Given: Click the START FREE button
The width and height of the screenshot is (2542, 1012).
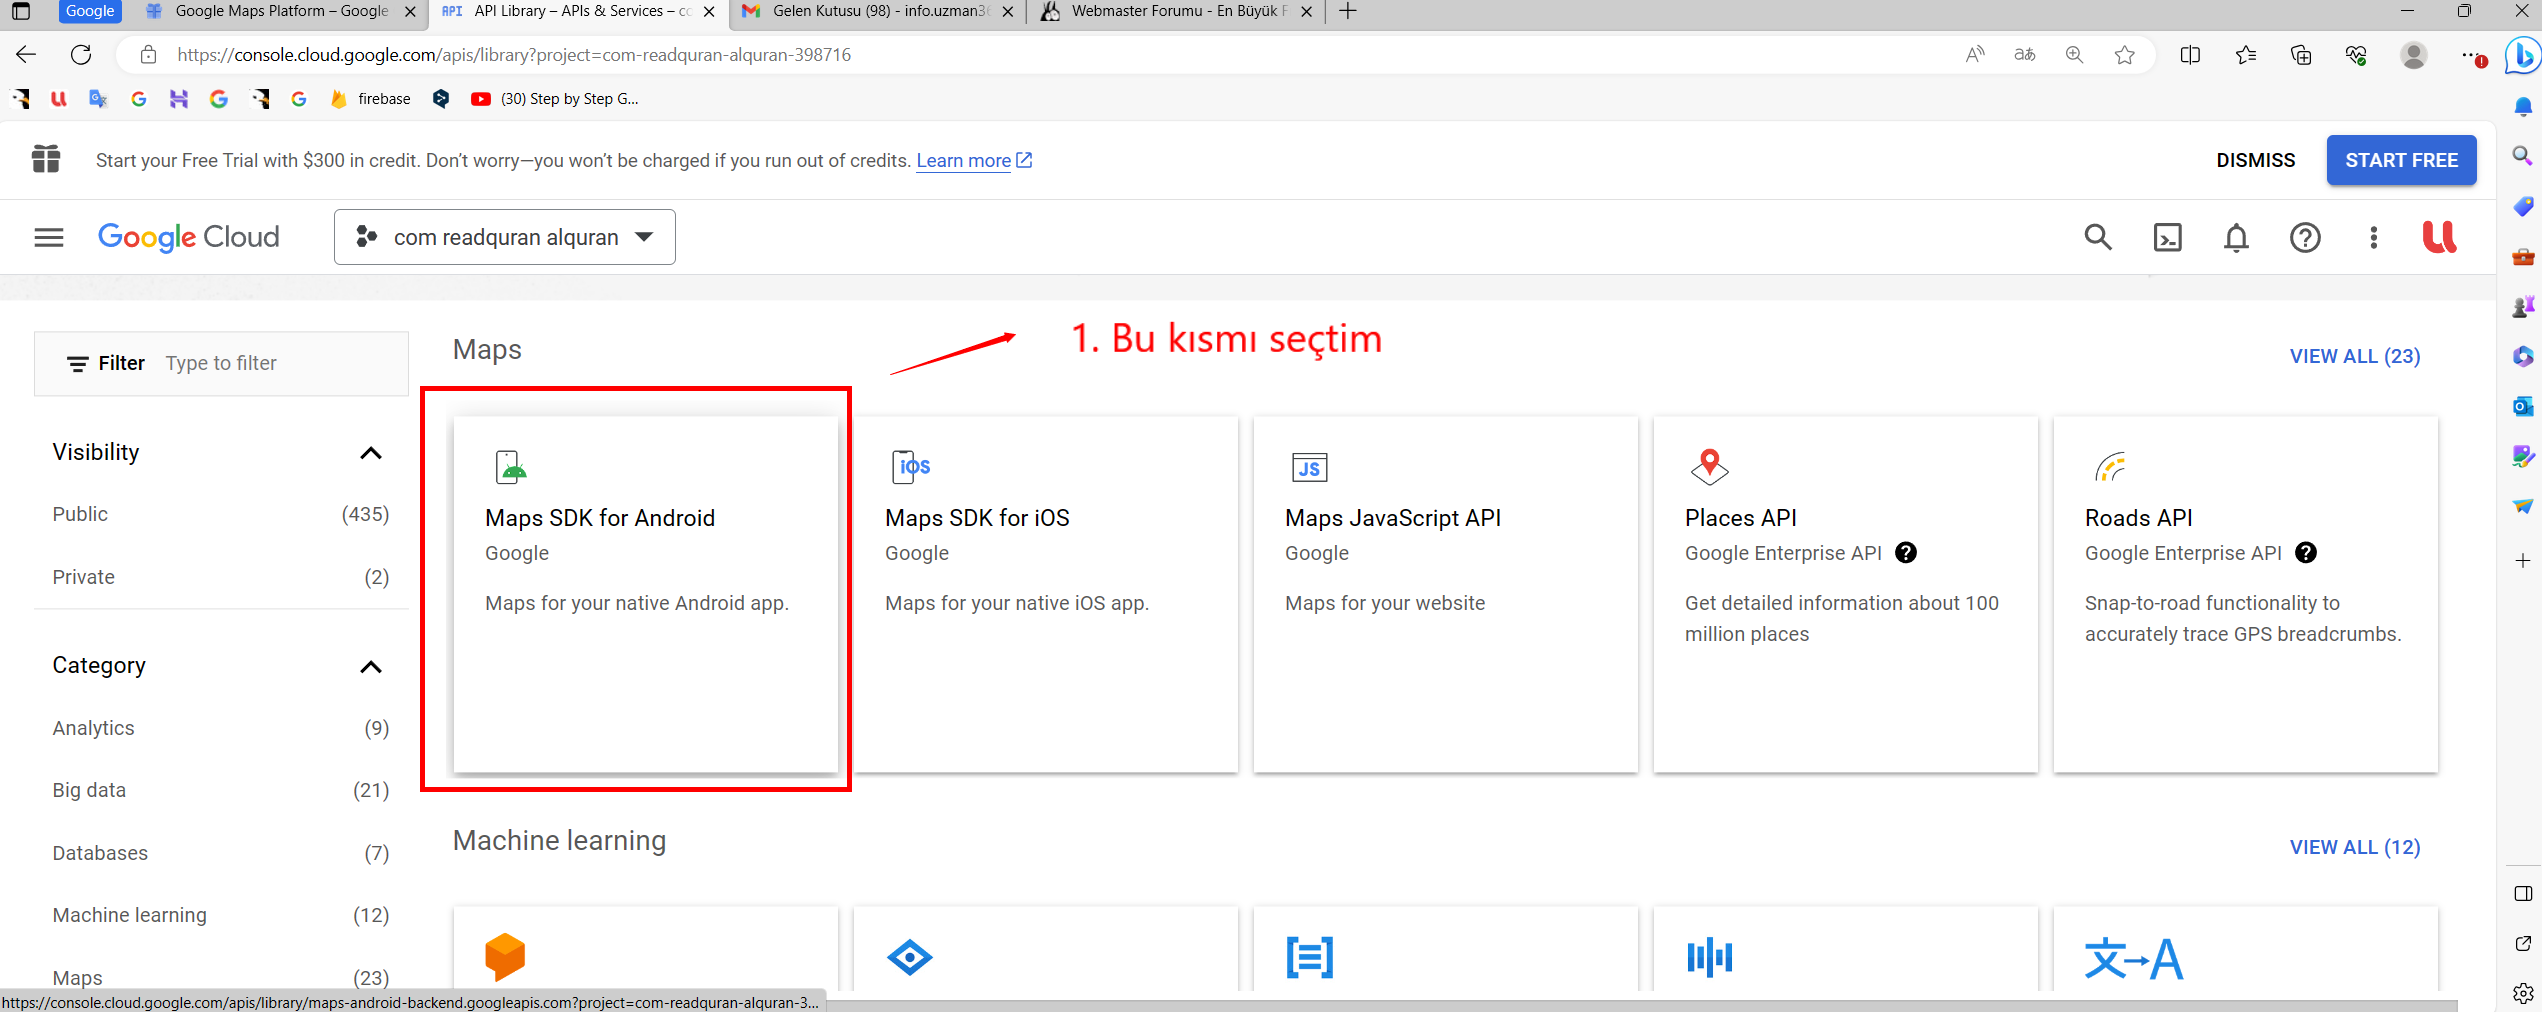Looking at the screenshot, I should tap(2401, 160).
